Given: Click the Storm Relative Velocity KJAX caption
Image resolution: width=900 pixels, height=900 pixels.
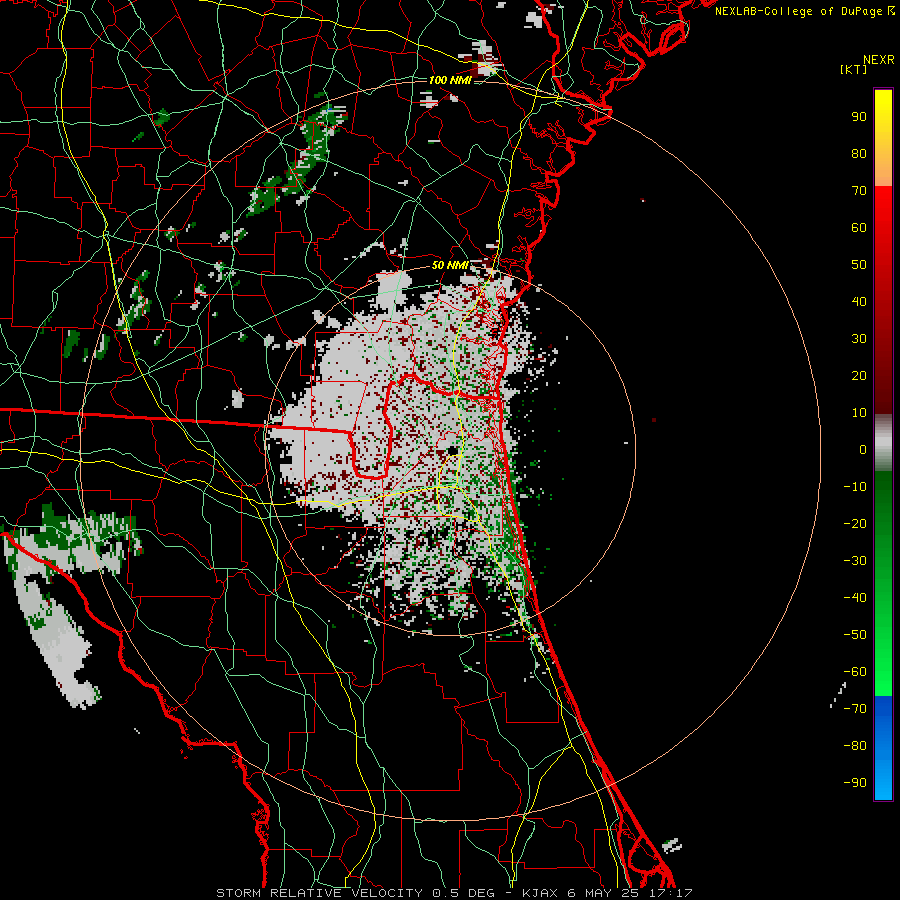Looking at the screenshot, I should click(x=454, y=893).
